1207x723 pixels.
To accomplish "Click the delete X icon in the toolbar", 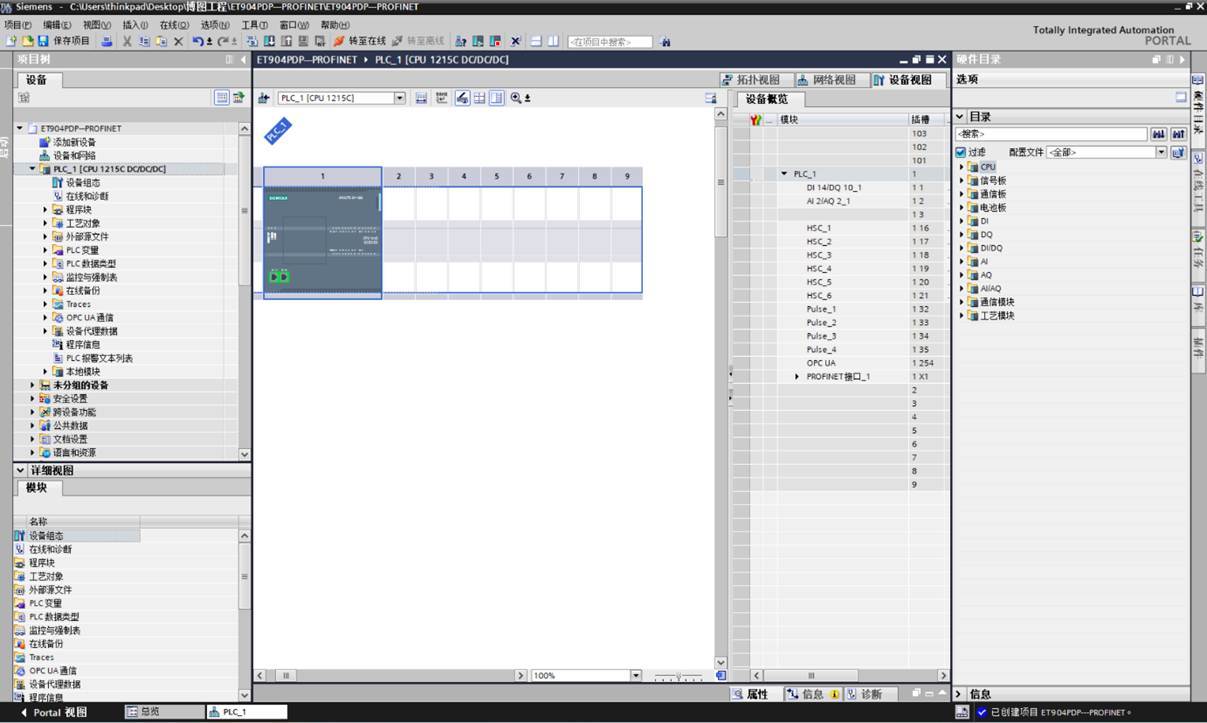I will click(178, 41).
